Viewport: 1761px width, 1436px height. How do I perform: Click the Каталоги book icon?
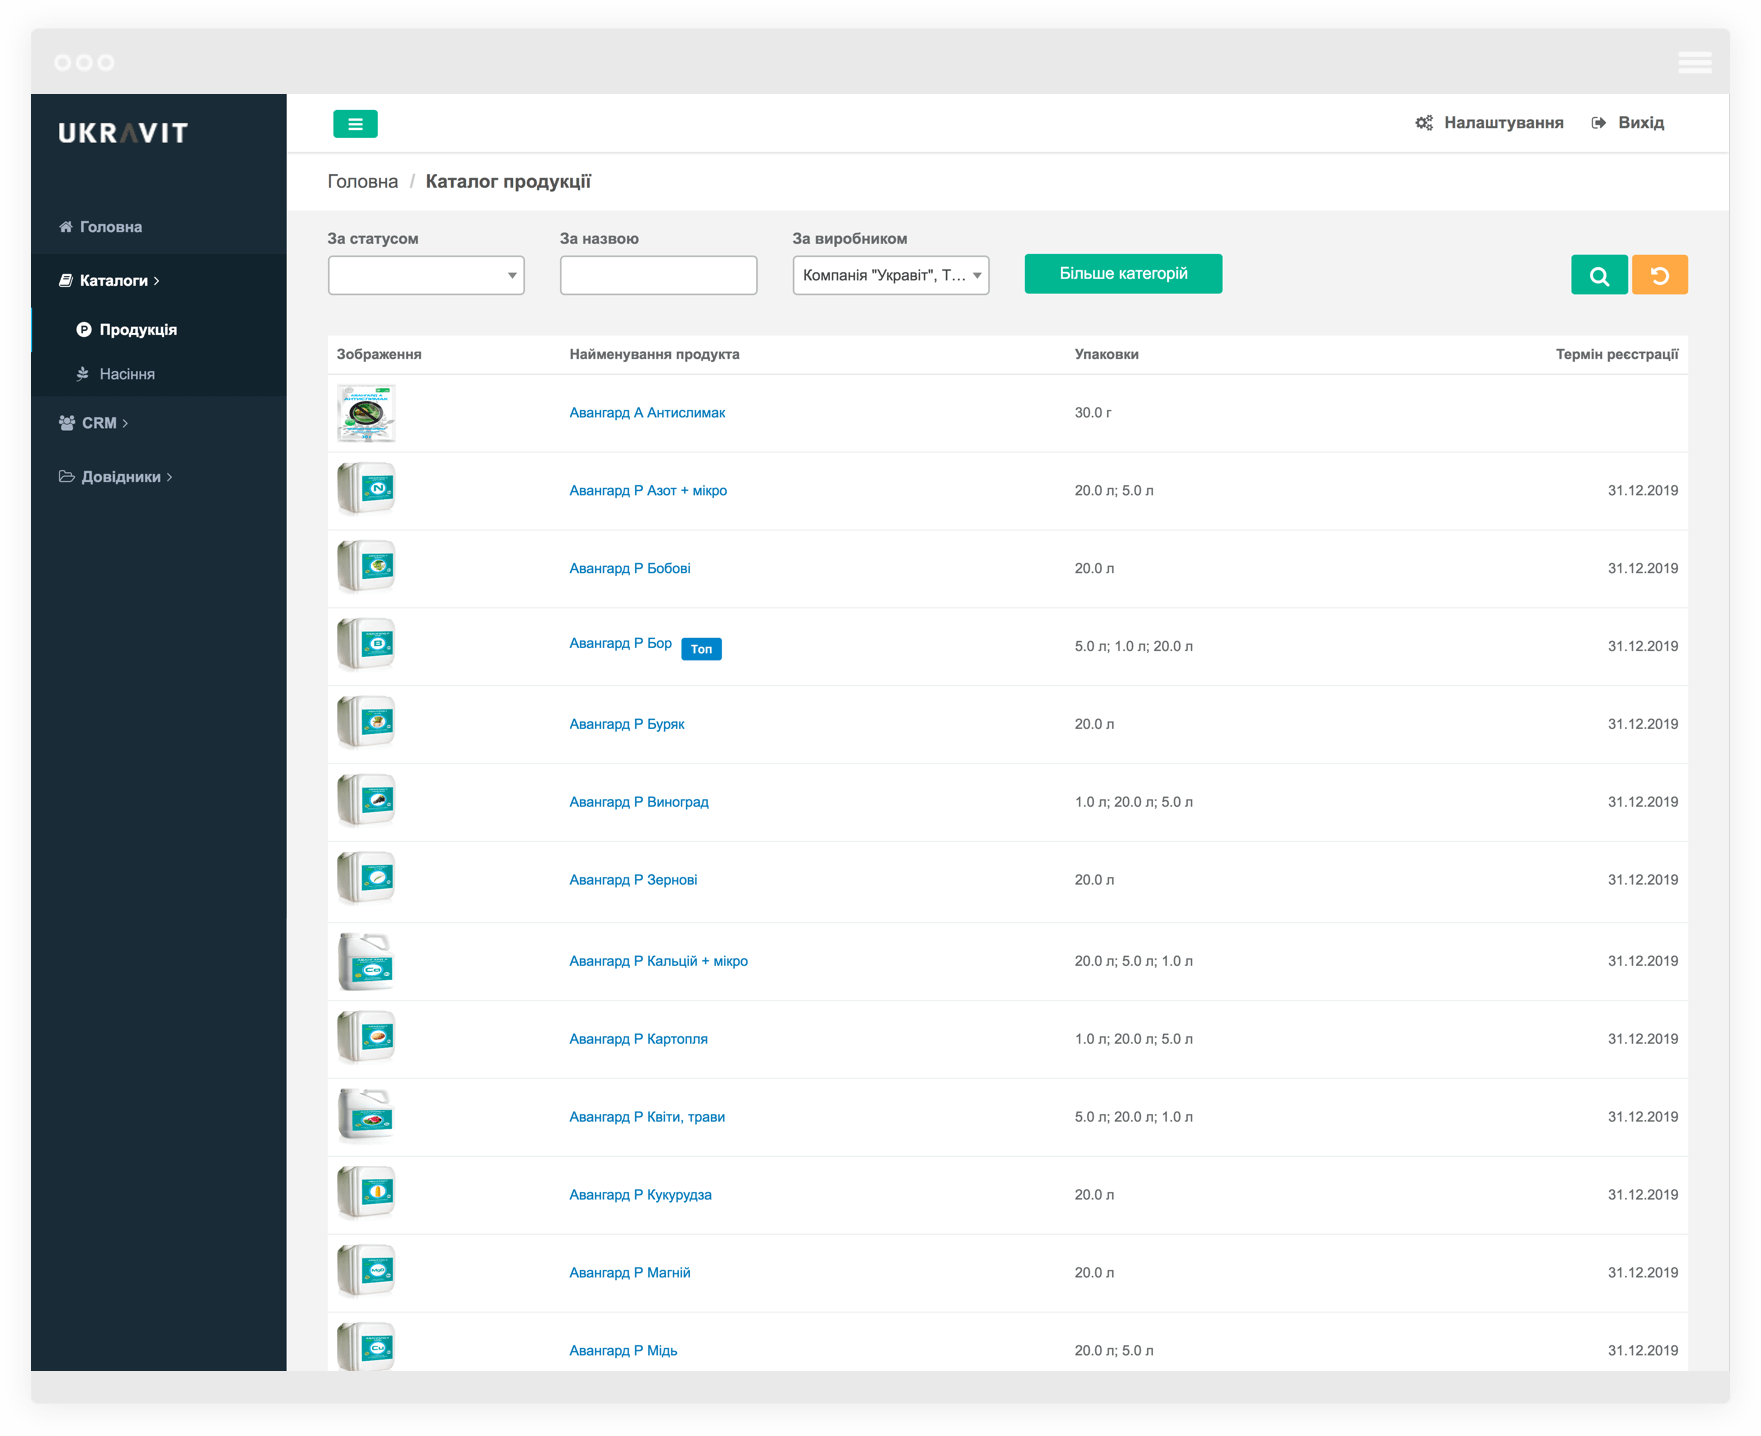coord(66,281)
